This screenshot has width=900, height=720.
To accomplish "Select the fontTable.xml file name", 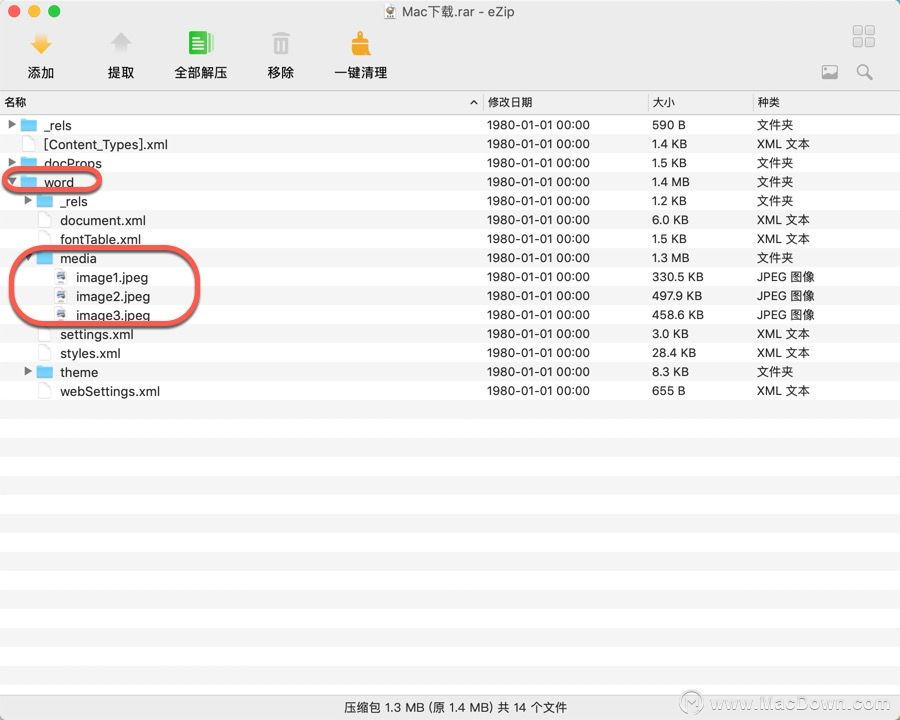I will tap(100, 239).
